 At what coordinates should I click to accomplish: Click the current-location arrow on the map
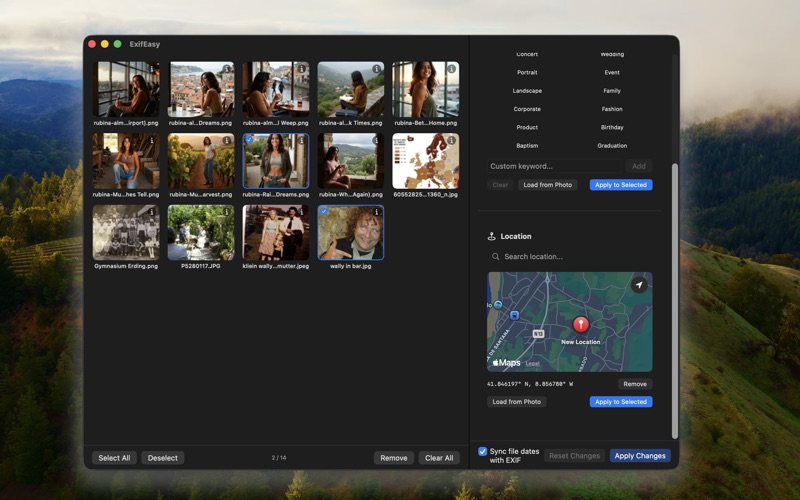(x=639, y=285)
